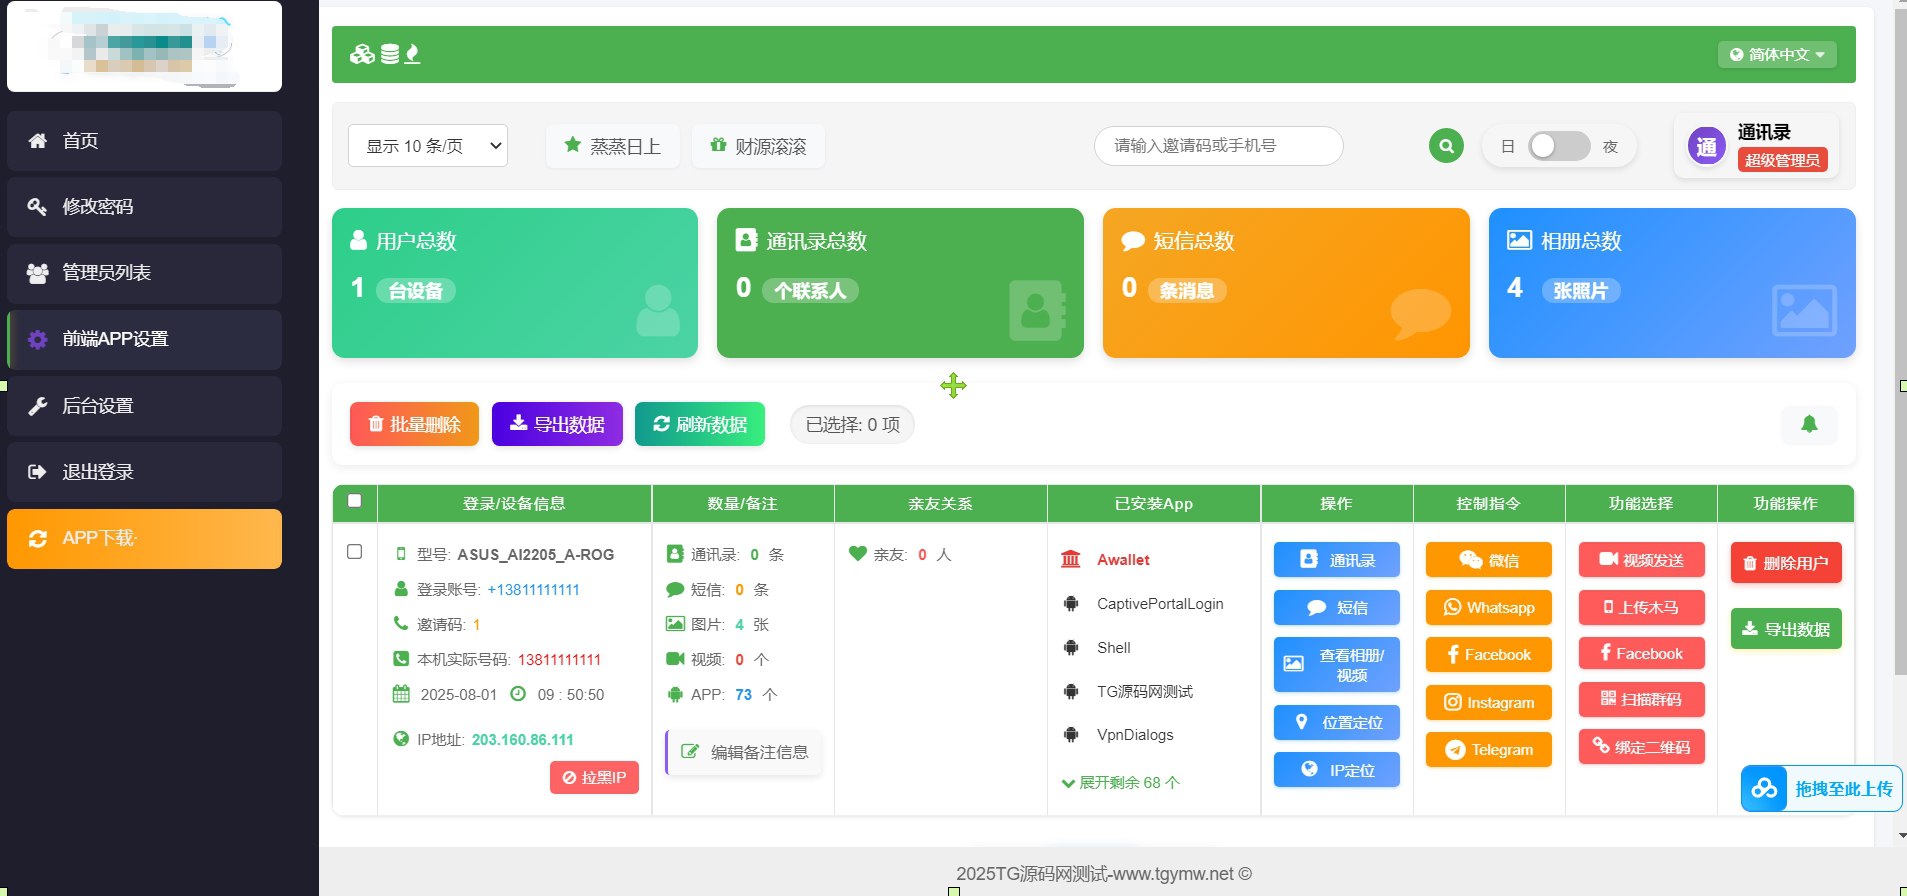Click the Whatsapp control command button

[x=1488, y=607]
